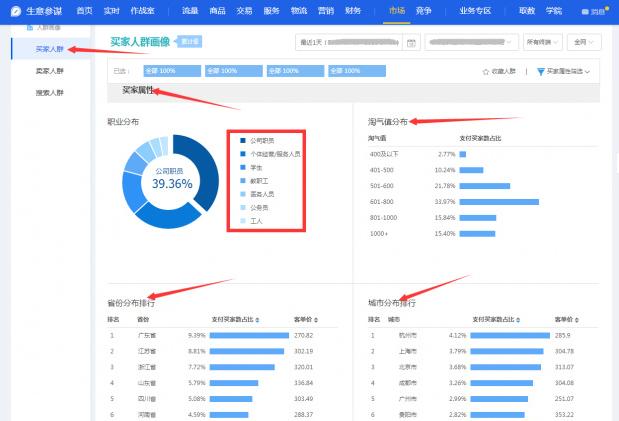Open the 消息 message icon in the header
This screenshot has height=421, width=619.
[x=585, y=12]
